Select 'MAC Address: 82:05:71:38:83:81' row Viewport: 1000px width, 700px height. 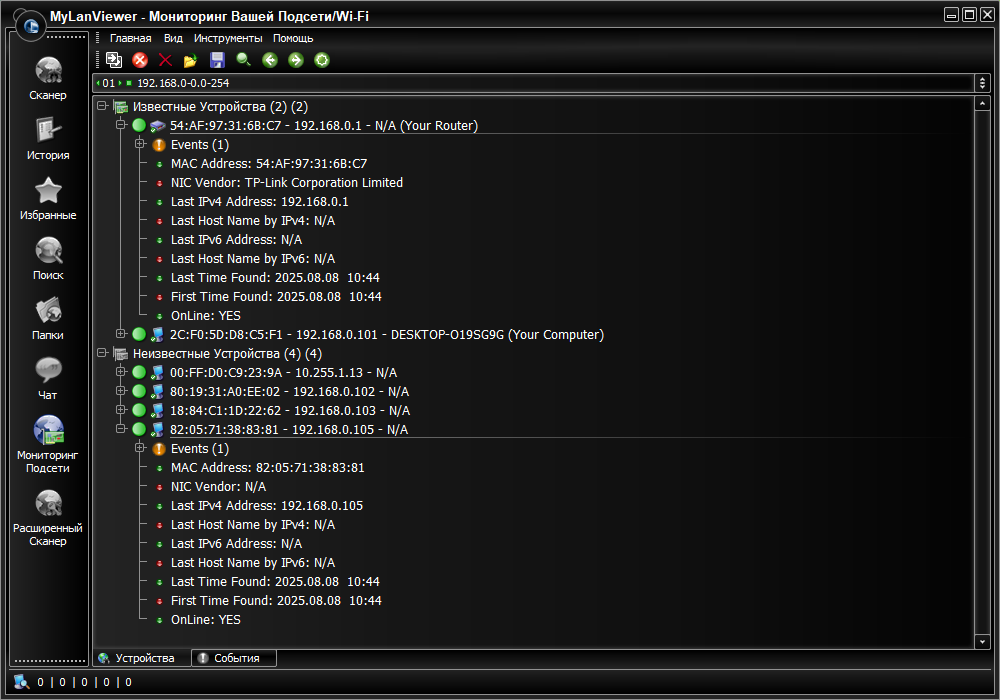267,467
